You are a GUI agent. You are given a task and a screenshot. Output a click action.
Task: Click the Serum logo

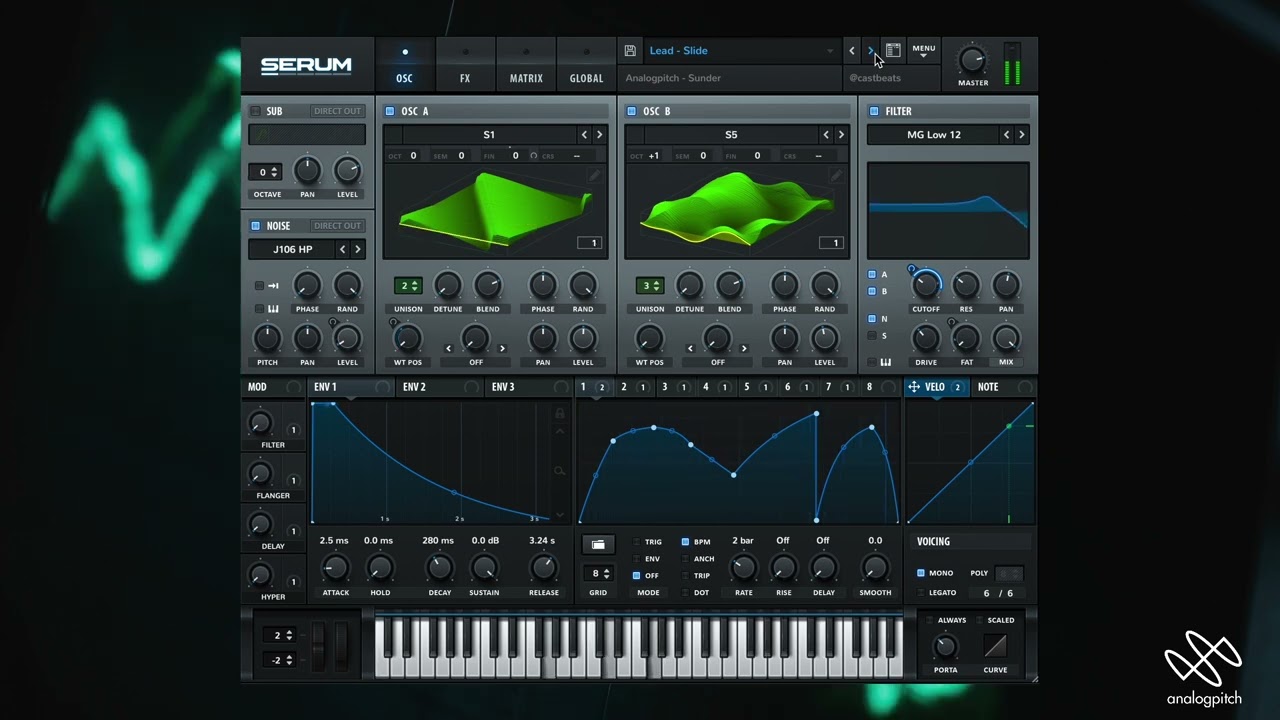coord(306,66)
